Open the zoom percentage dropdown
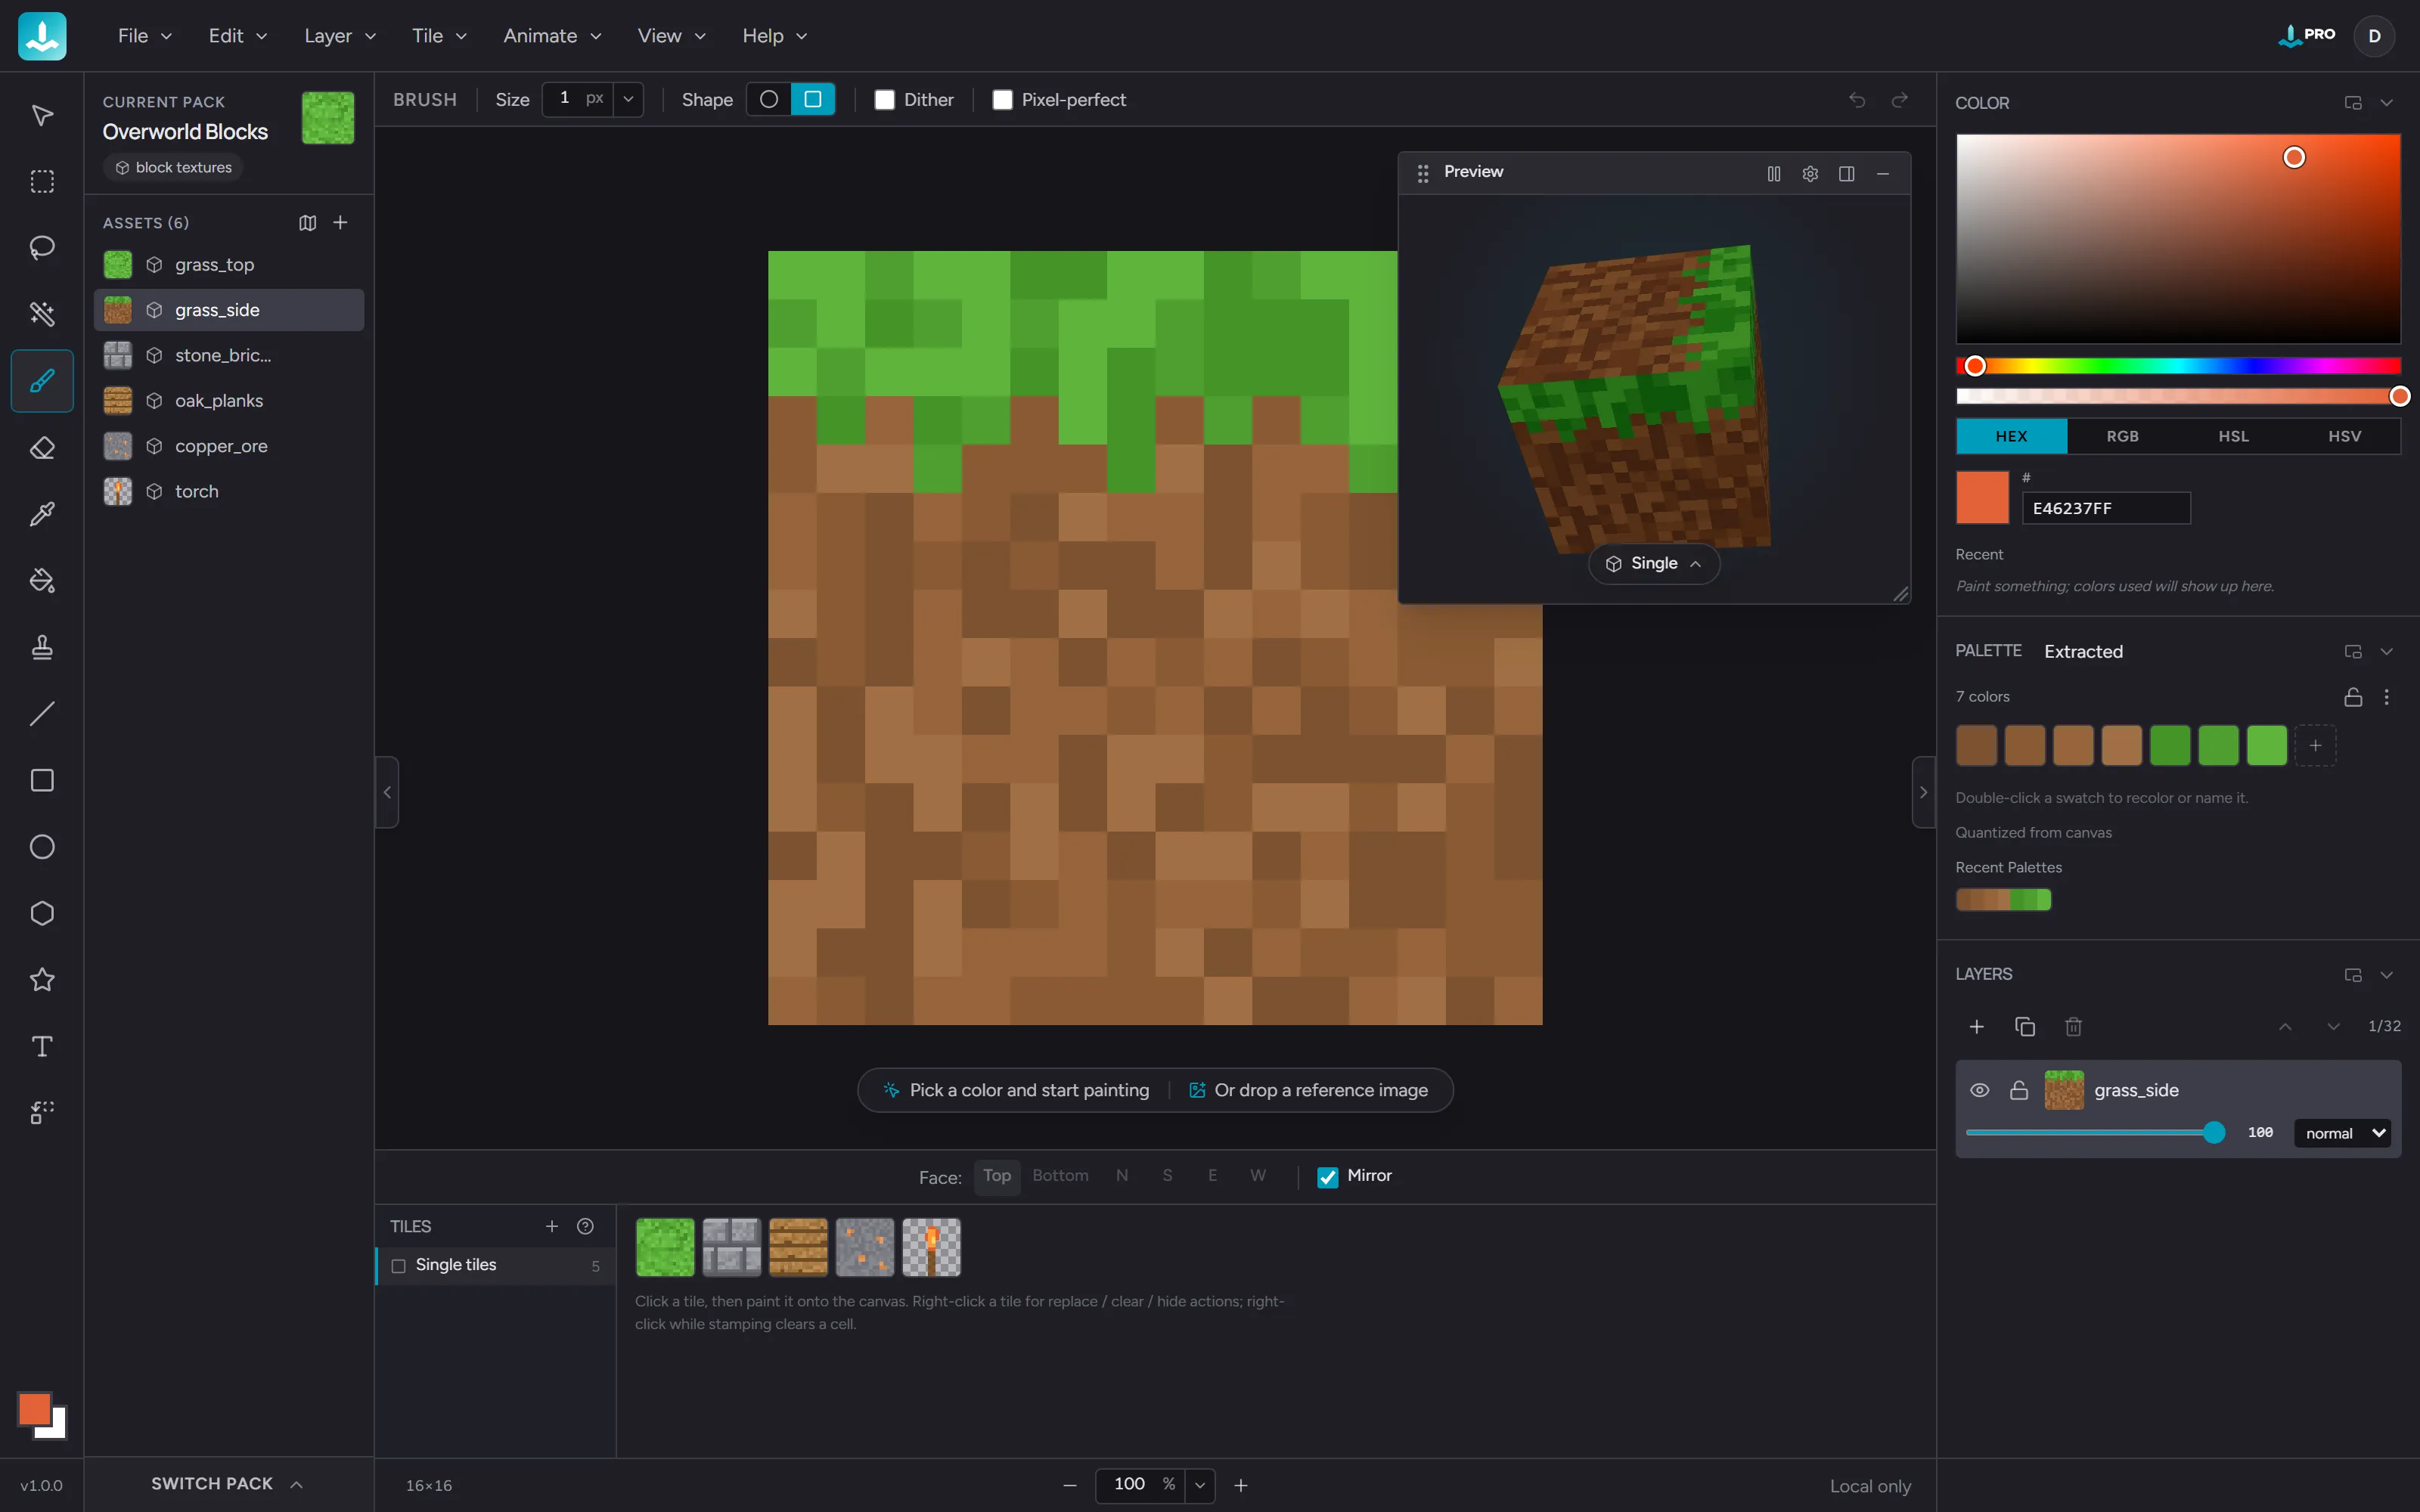Viewport: 2420px width, 1512px height. [1200, 1485]
